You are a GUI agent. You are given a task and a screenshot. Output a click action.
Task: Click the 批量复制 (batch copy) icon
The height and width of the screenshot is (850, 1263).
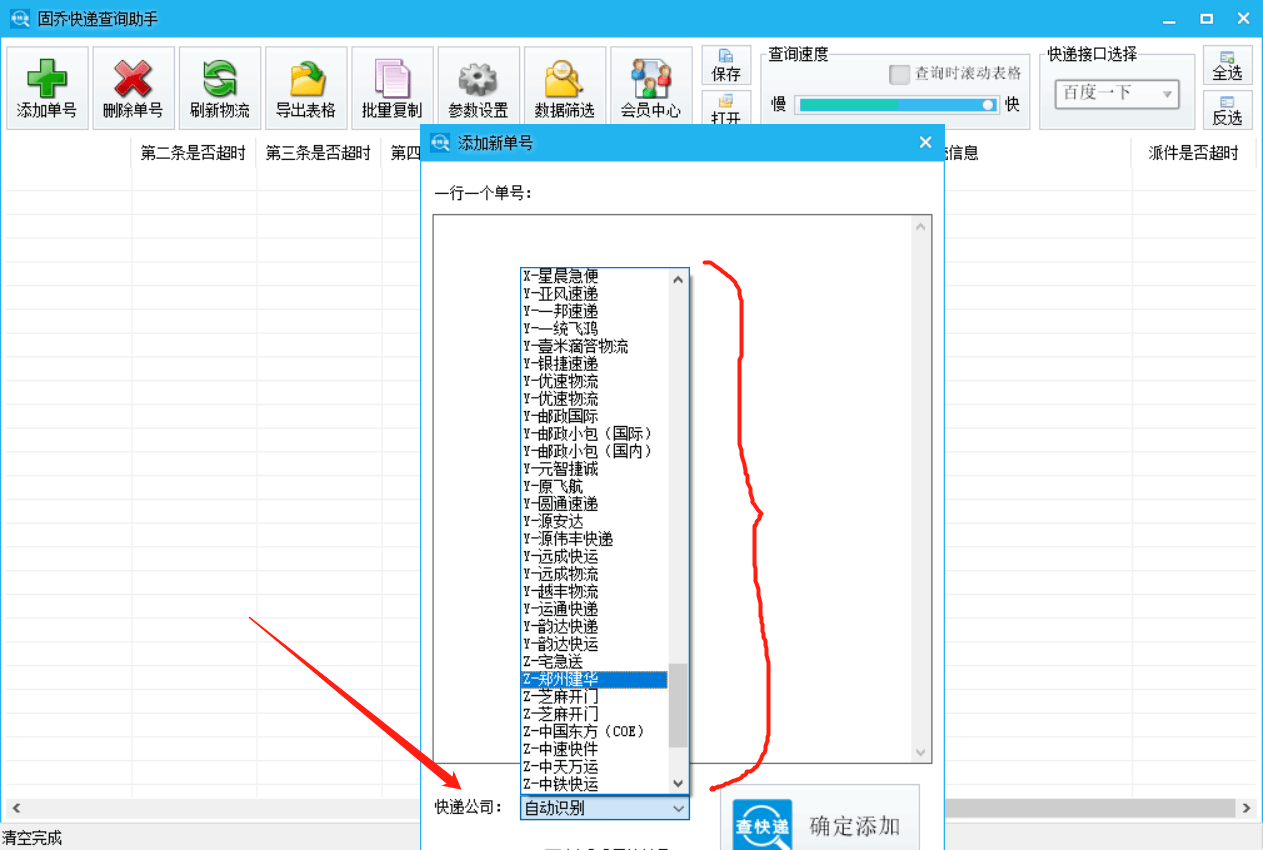coord(391,87)
